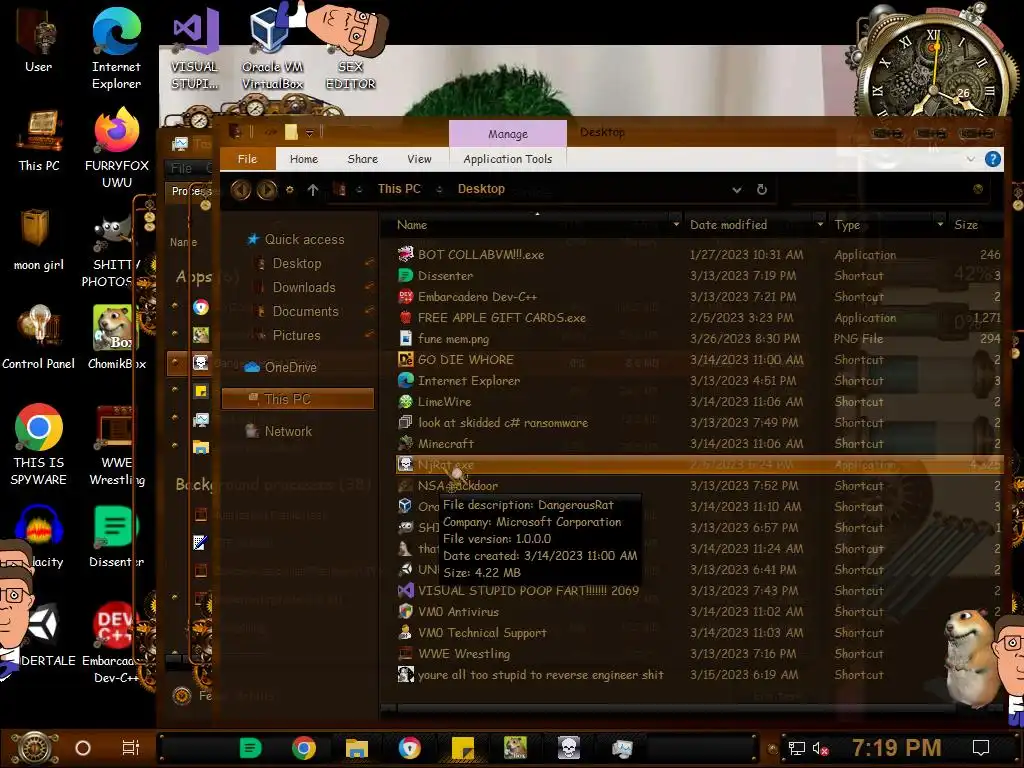The image size is (1024, 768).
Task: Open the VISUAL STUPI... desktop shortcut
Action: 195,49
